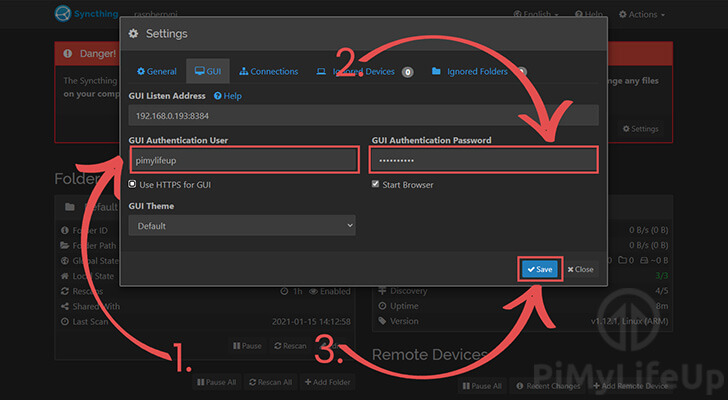The image size is (728, 400).
Task: Click the gear icon in the Settings title
Action: 133,33
